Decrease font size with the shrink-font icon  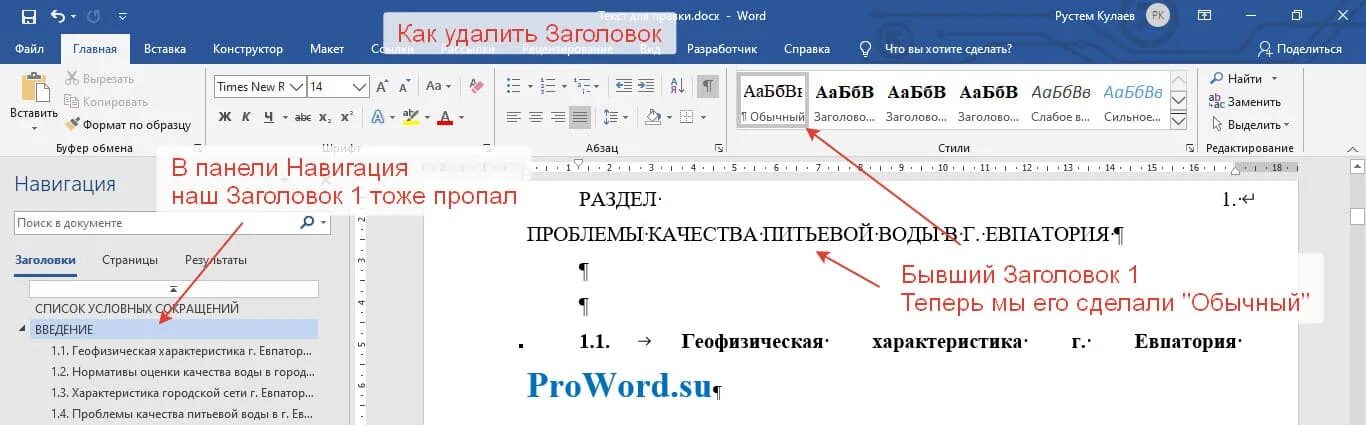[x=404, y=87]
